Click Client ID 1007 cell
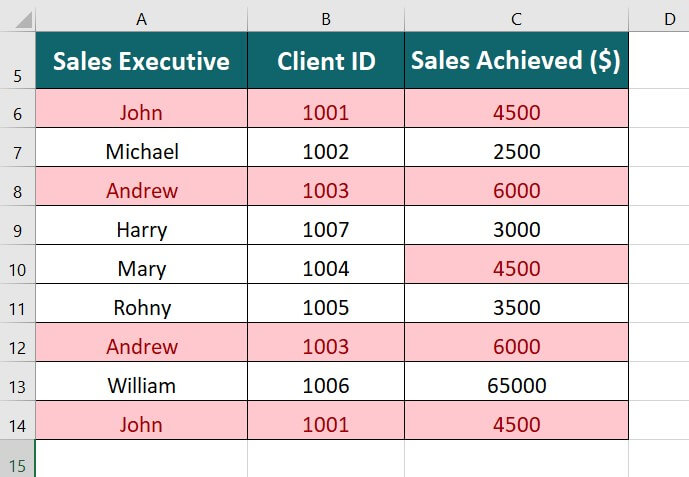The height and width of the screenshot is (477, 689). pos(326,230)
